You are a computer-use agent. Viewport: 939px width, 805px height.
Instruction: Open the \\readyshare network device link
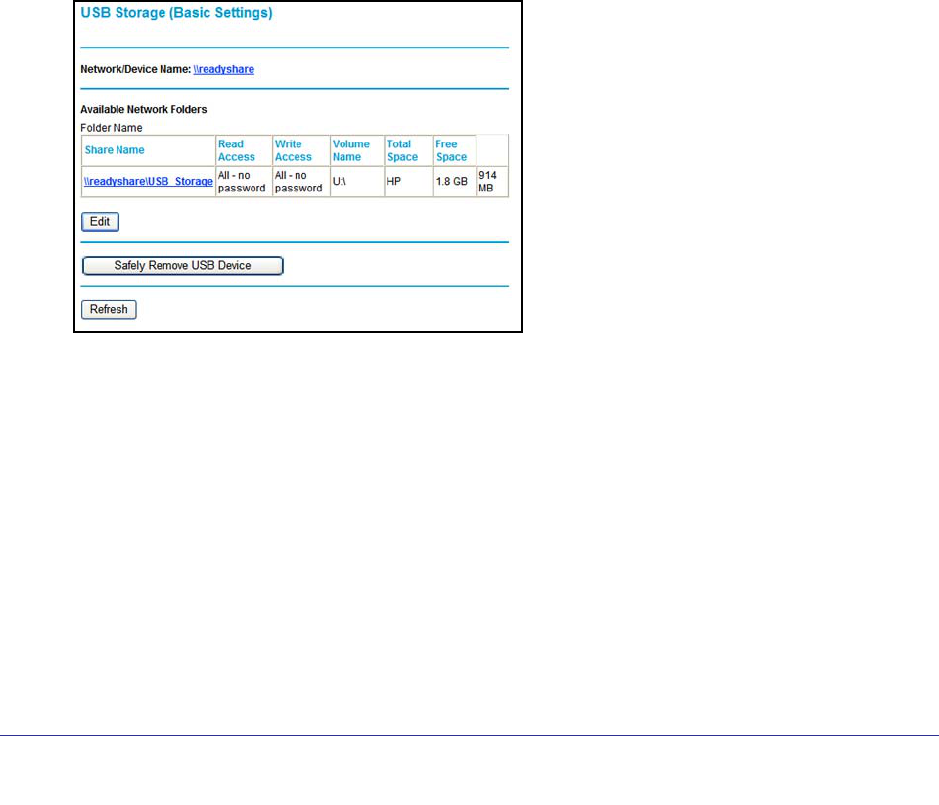pyautogui.click(x=223, y=69)
